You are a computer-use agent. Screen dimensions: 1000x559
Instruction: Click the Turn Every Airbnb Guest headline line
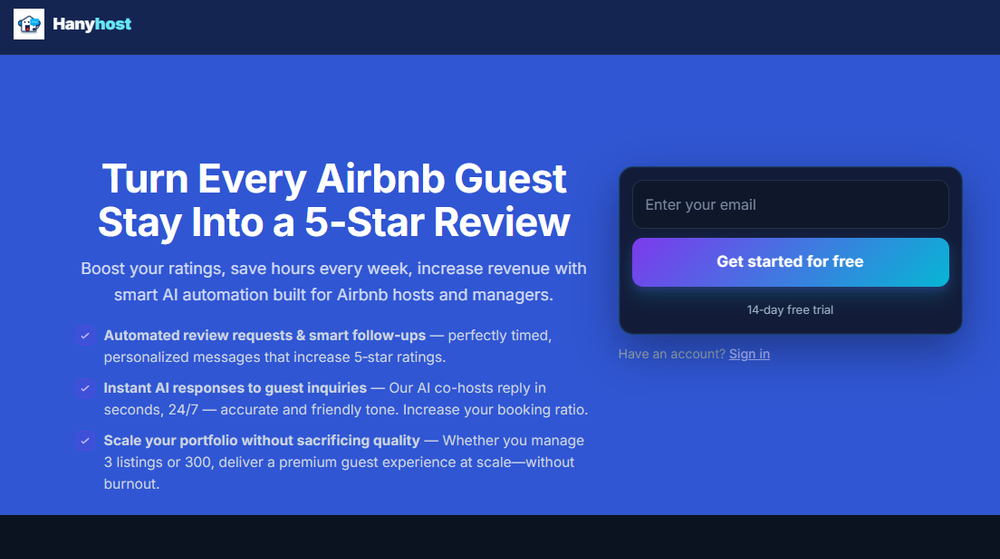(334, 179)
